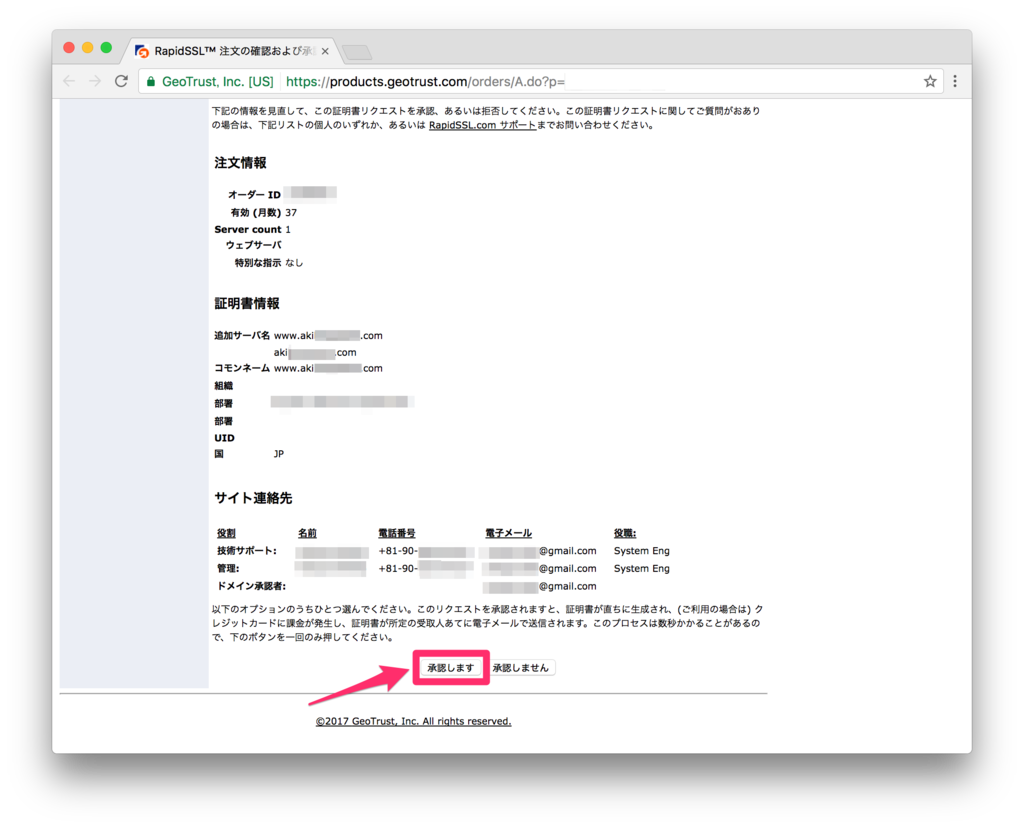Image resolution: width=1024 pixels, height=828 pixels.
Task: Click the 有効 (月数) value 37
Action: pyautogui.click(x=291, y=212)
